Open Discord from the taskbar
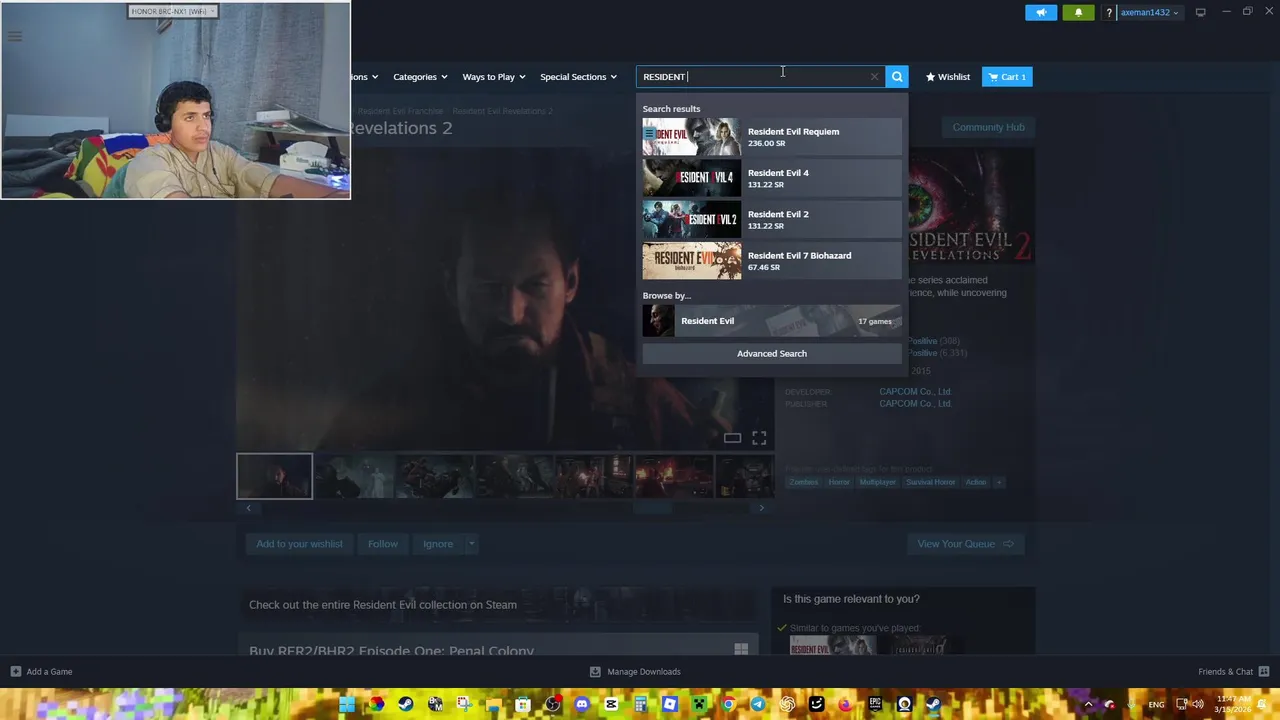The height and width of the screenshot is (720, 1280). pos(582,704)
